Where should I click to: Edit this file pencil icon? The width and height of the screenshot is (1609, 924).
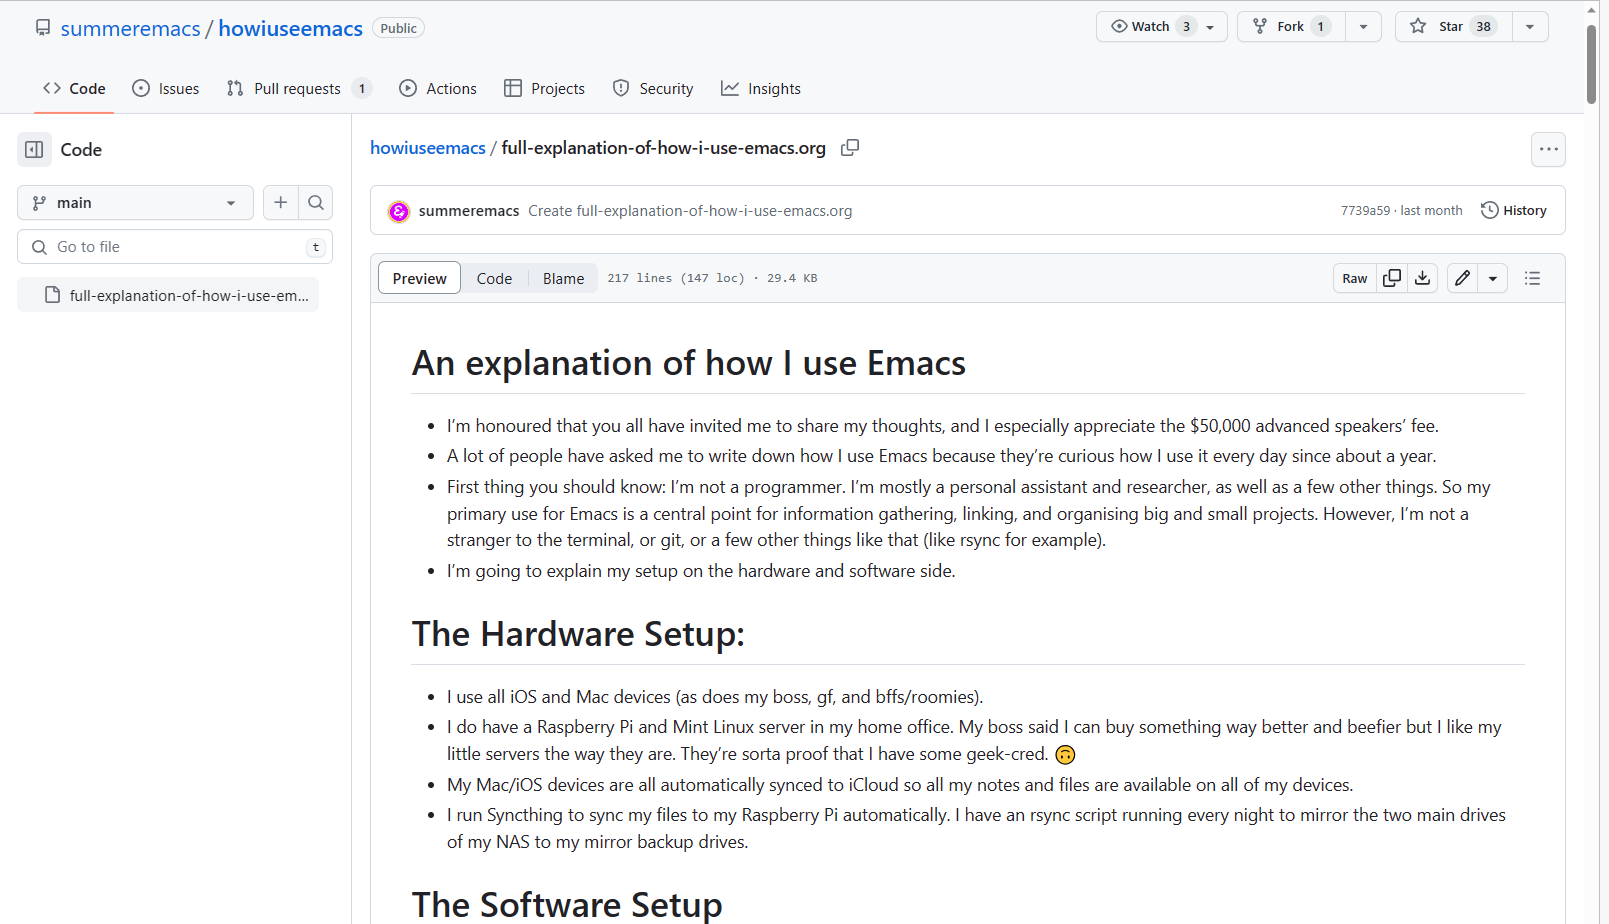(x=1462, y=278)
